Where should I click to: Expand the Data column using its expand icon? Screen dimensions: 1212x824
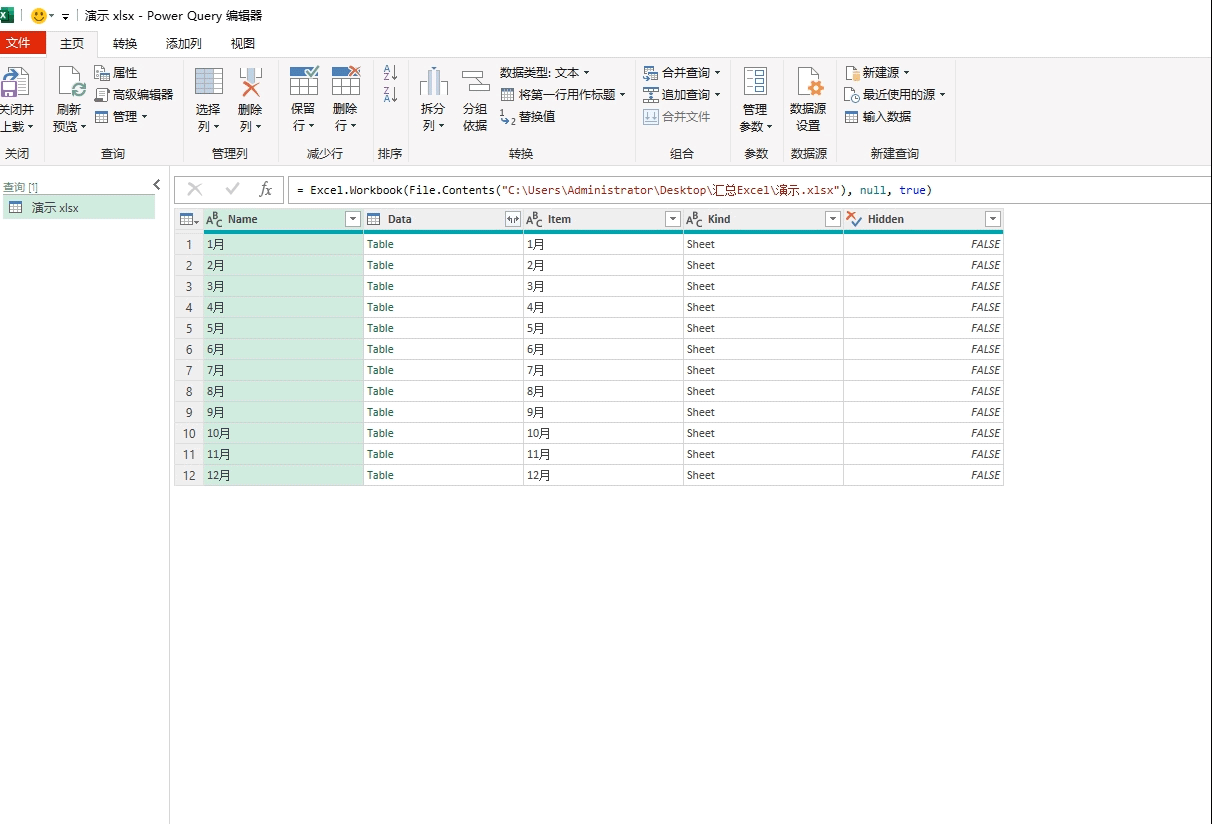(x=513, y=219)
